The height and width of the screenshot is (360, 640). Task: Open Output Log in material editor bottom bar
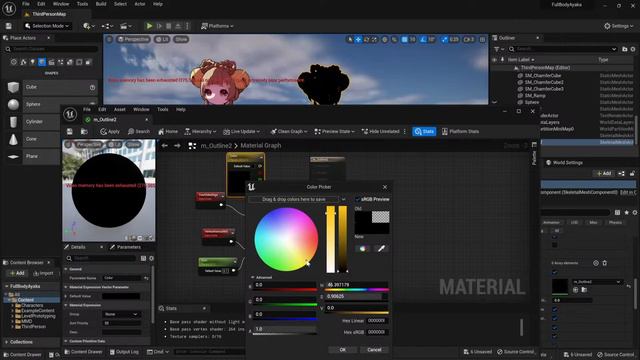coord(124,352)
